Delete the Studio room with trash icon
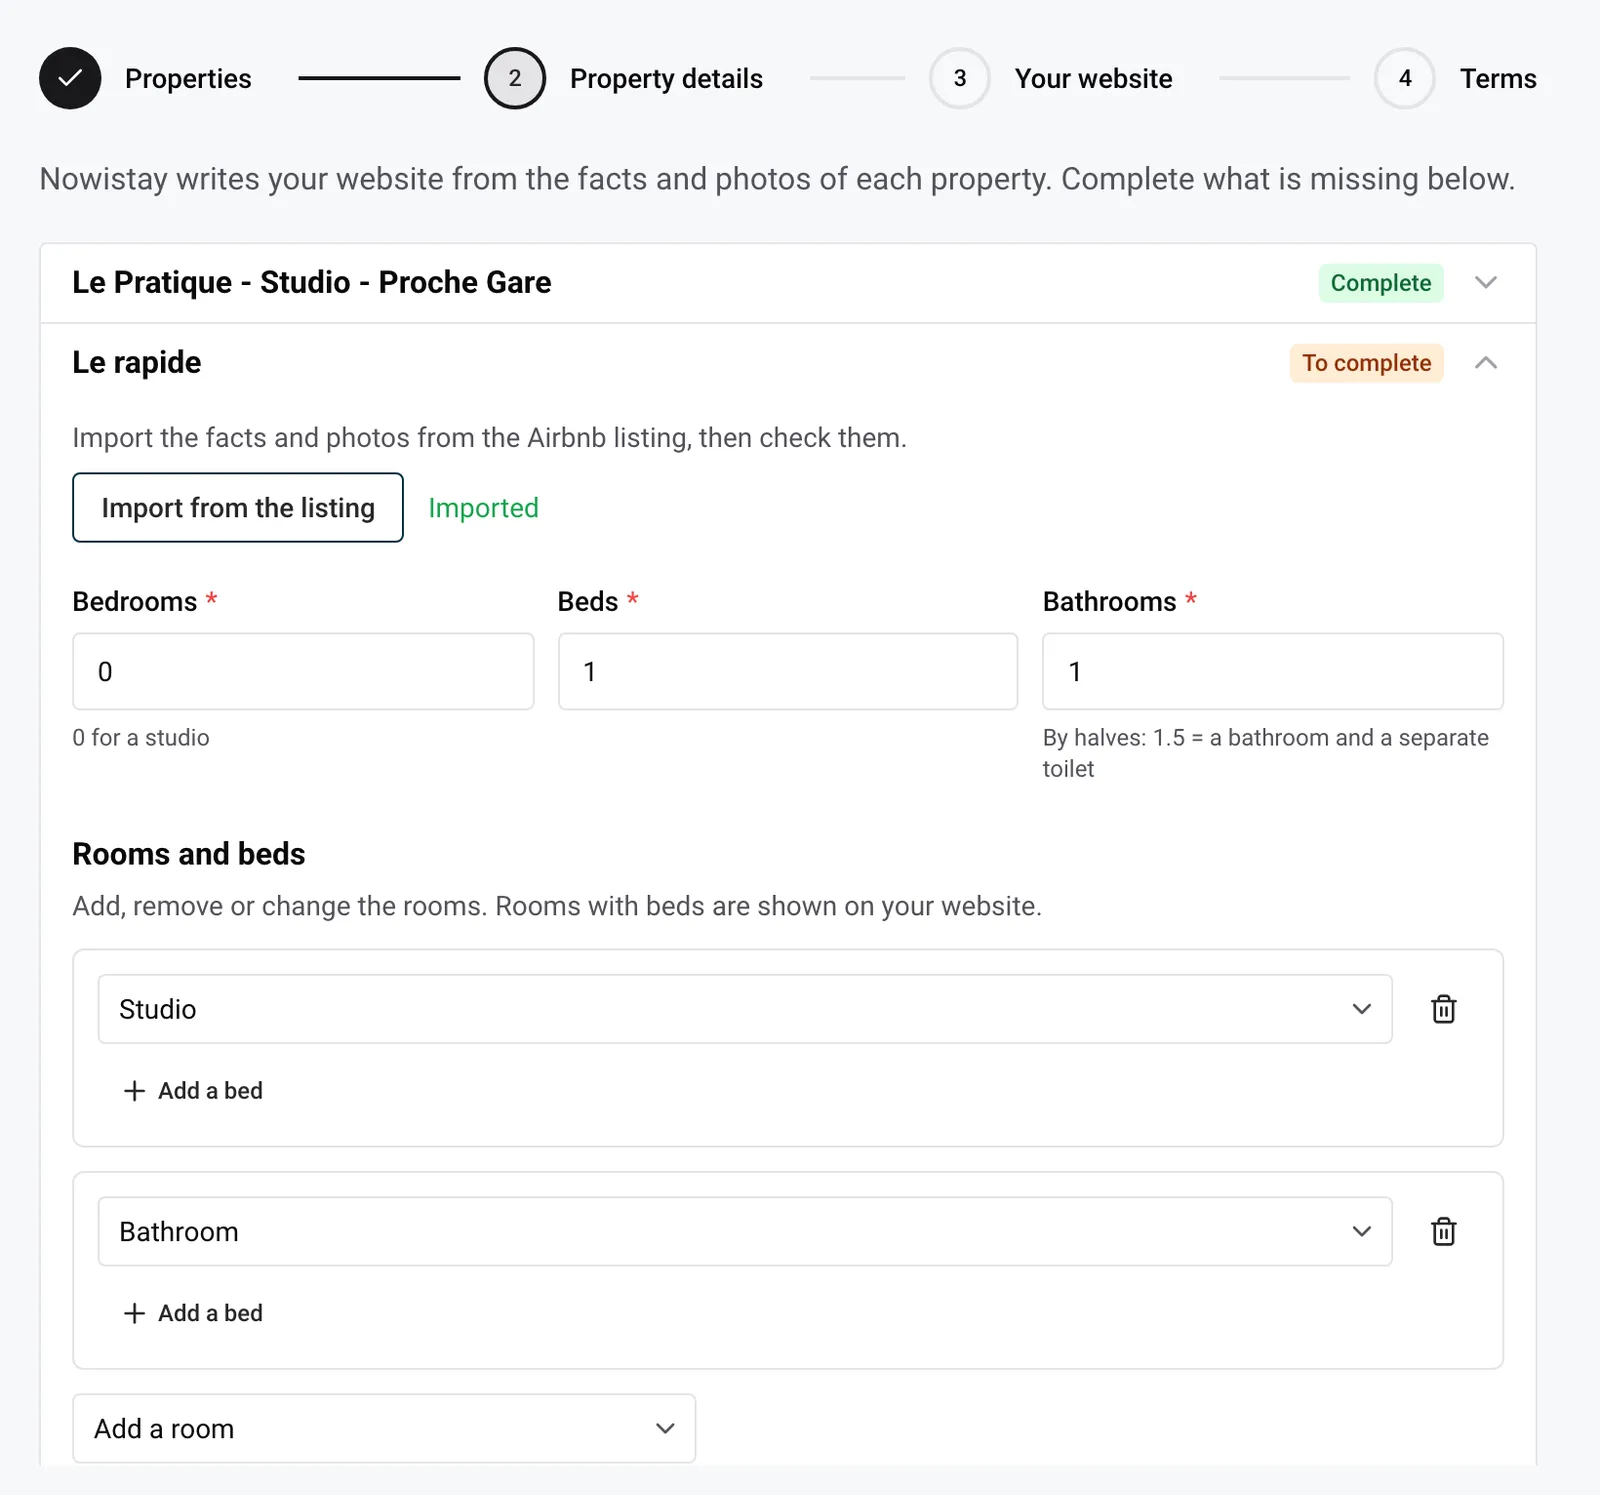The height and width of the screenshot is (1495, 1600). click(1443, 1009)
